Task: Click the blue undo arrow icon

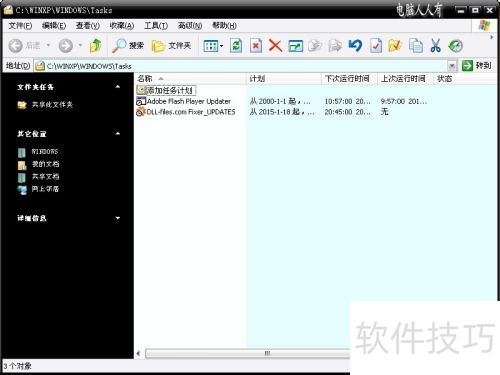Action: click(x=355, y=46)
